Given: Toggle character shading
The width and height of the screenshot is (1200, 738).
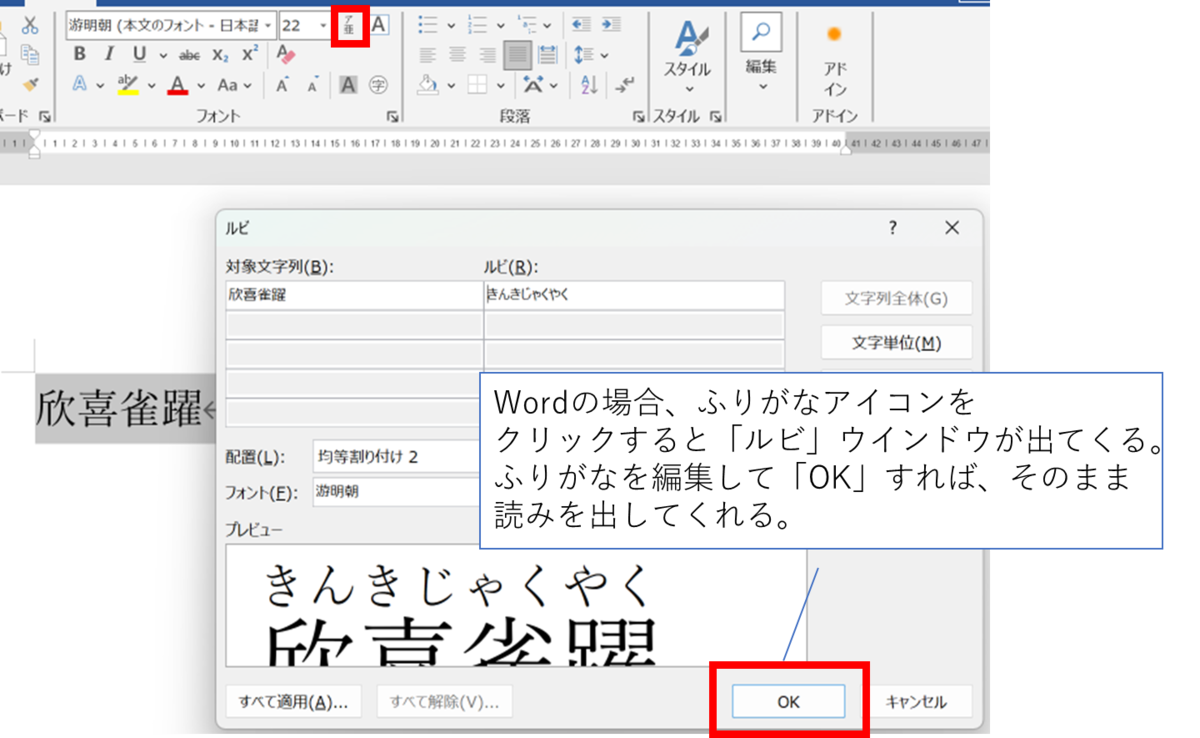Looking at the screenshot, I should click(348, 86).
